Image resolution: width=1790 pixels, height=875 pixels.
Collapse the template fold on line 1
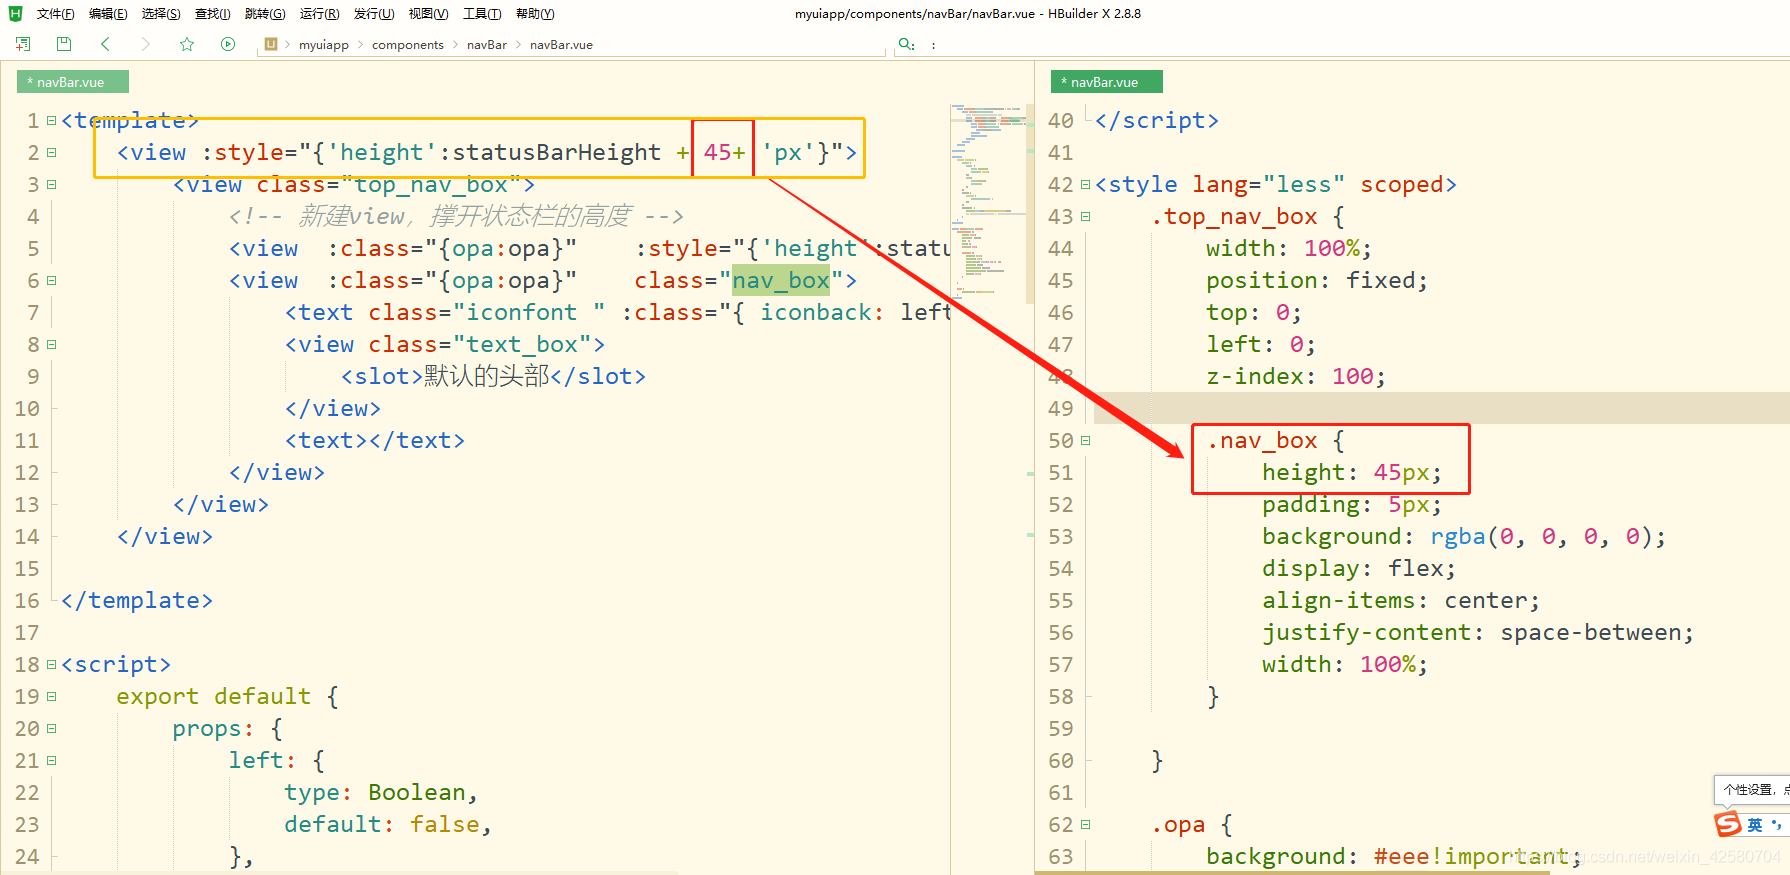point(51,121)
